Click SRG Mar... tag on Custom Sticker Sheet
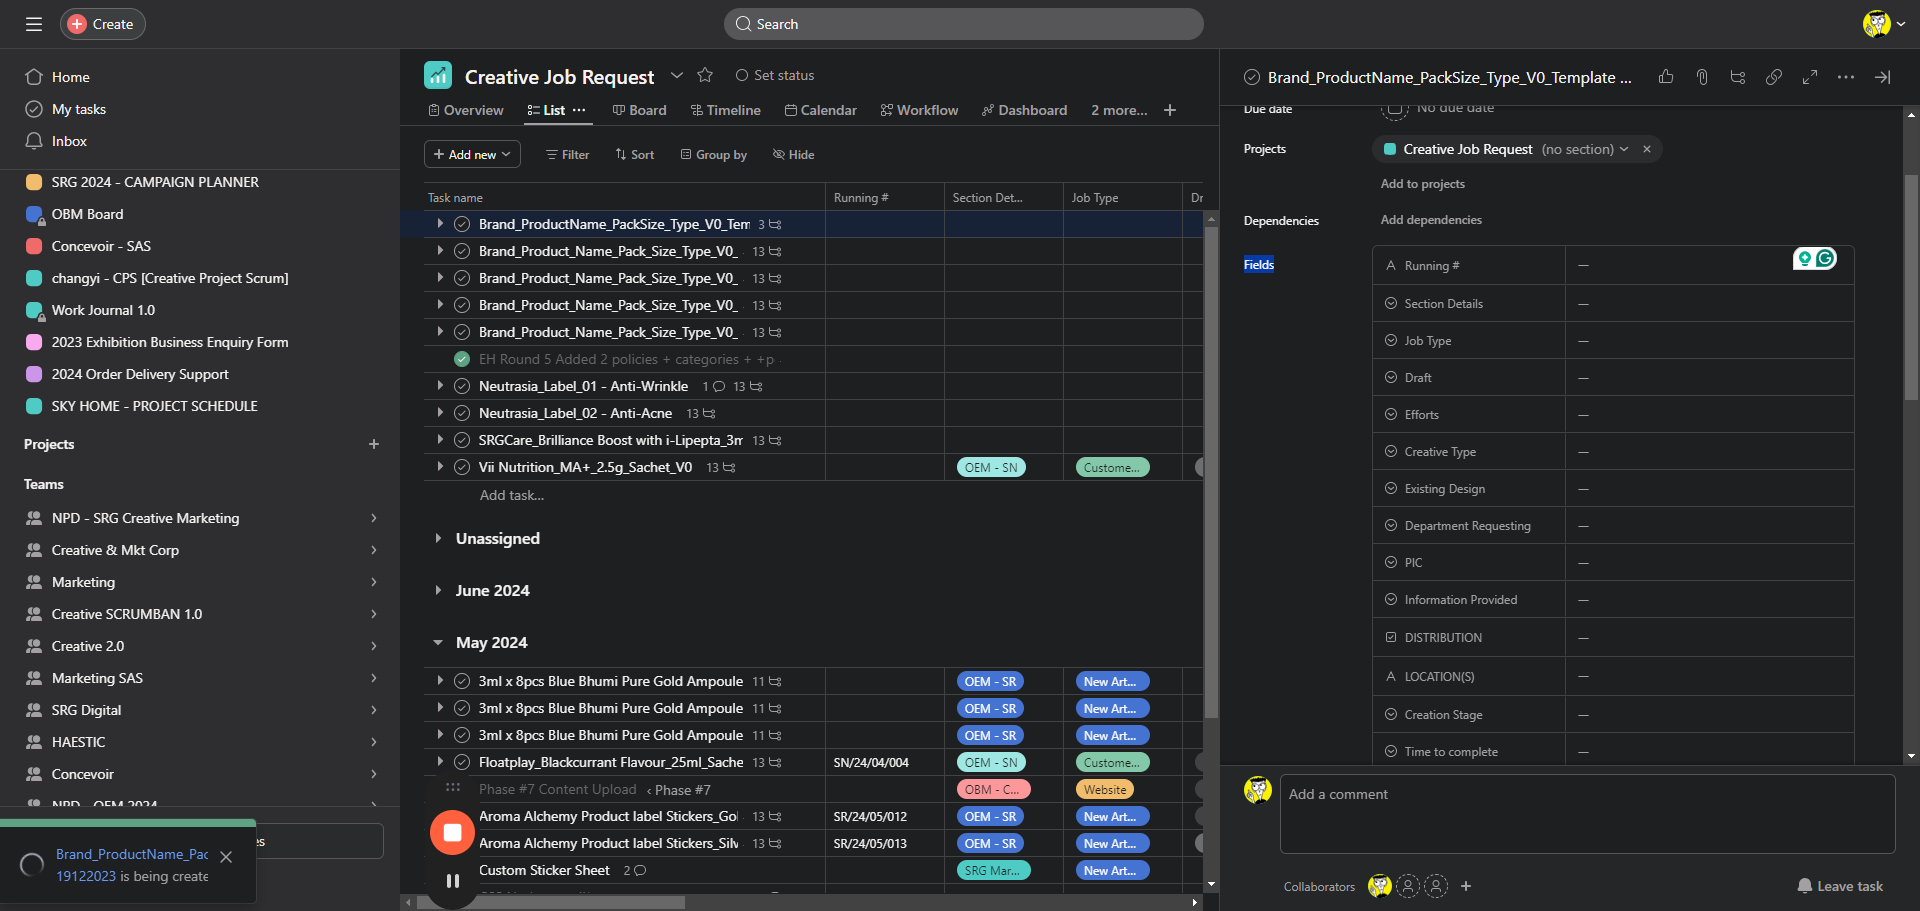Image resolution: width=1920 pixels, height=911 pixels. [993, 870]
